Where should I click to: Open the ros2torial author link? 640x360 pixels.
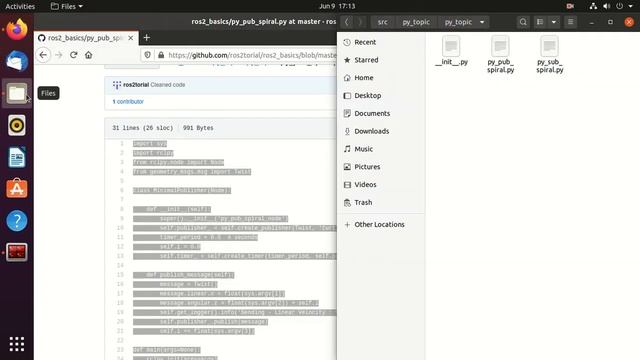(136, 85)
